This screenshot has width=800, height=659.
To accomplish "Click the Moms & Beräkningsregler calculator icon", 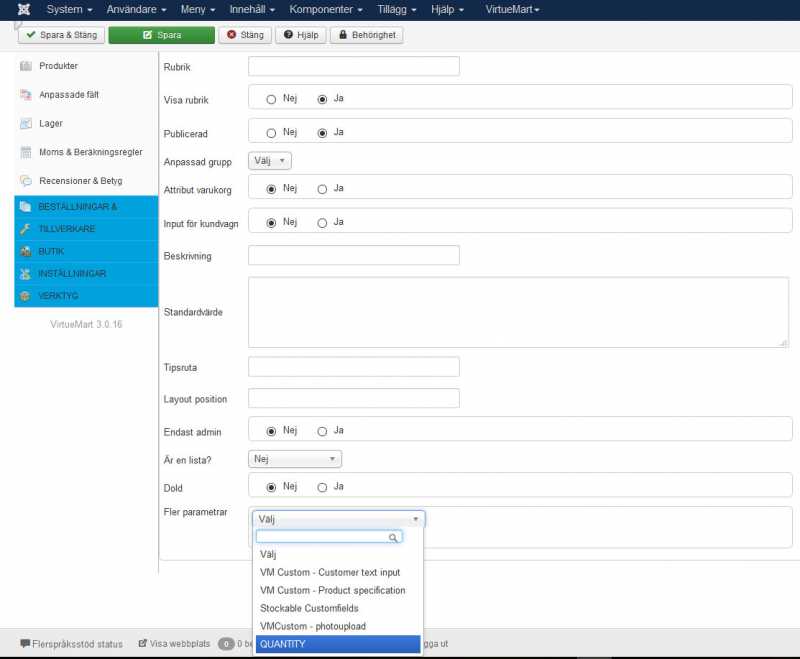I will (x=26, y=152).
